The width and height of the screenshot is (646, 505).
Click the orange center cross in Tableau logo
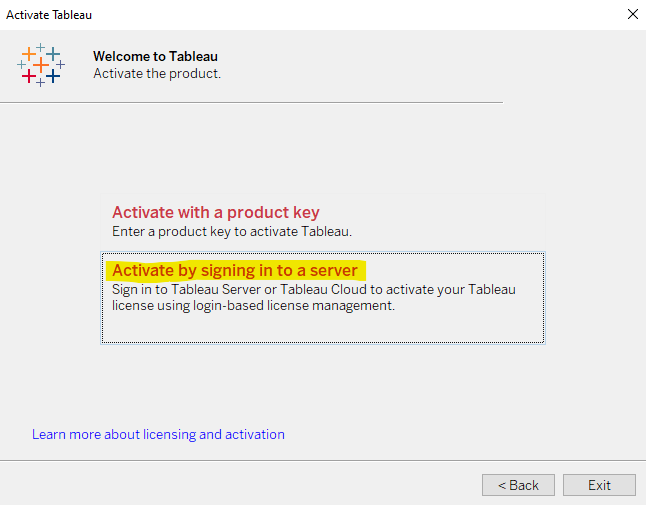41,65
